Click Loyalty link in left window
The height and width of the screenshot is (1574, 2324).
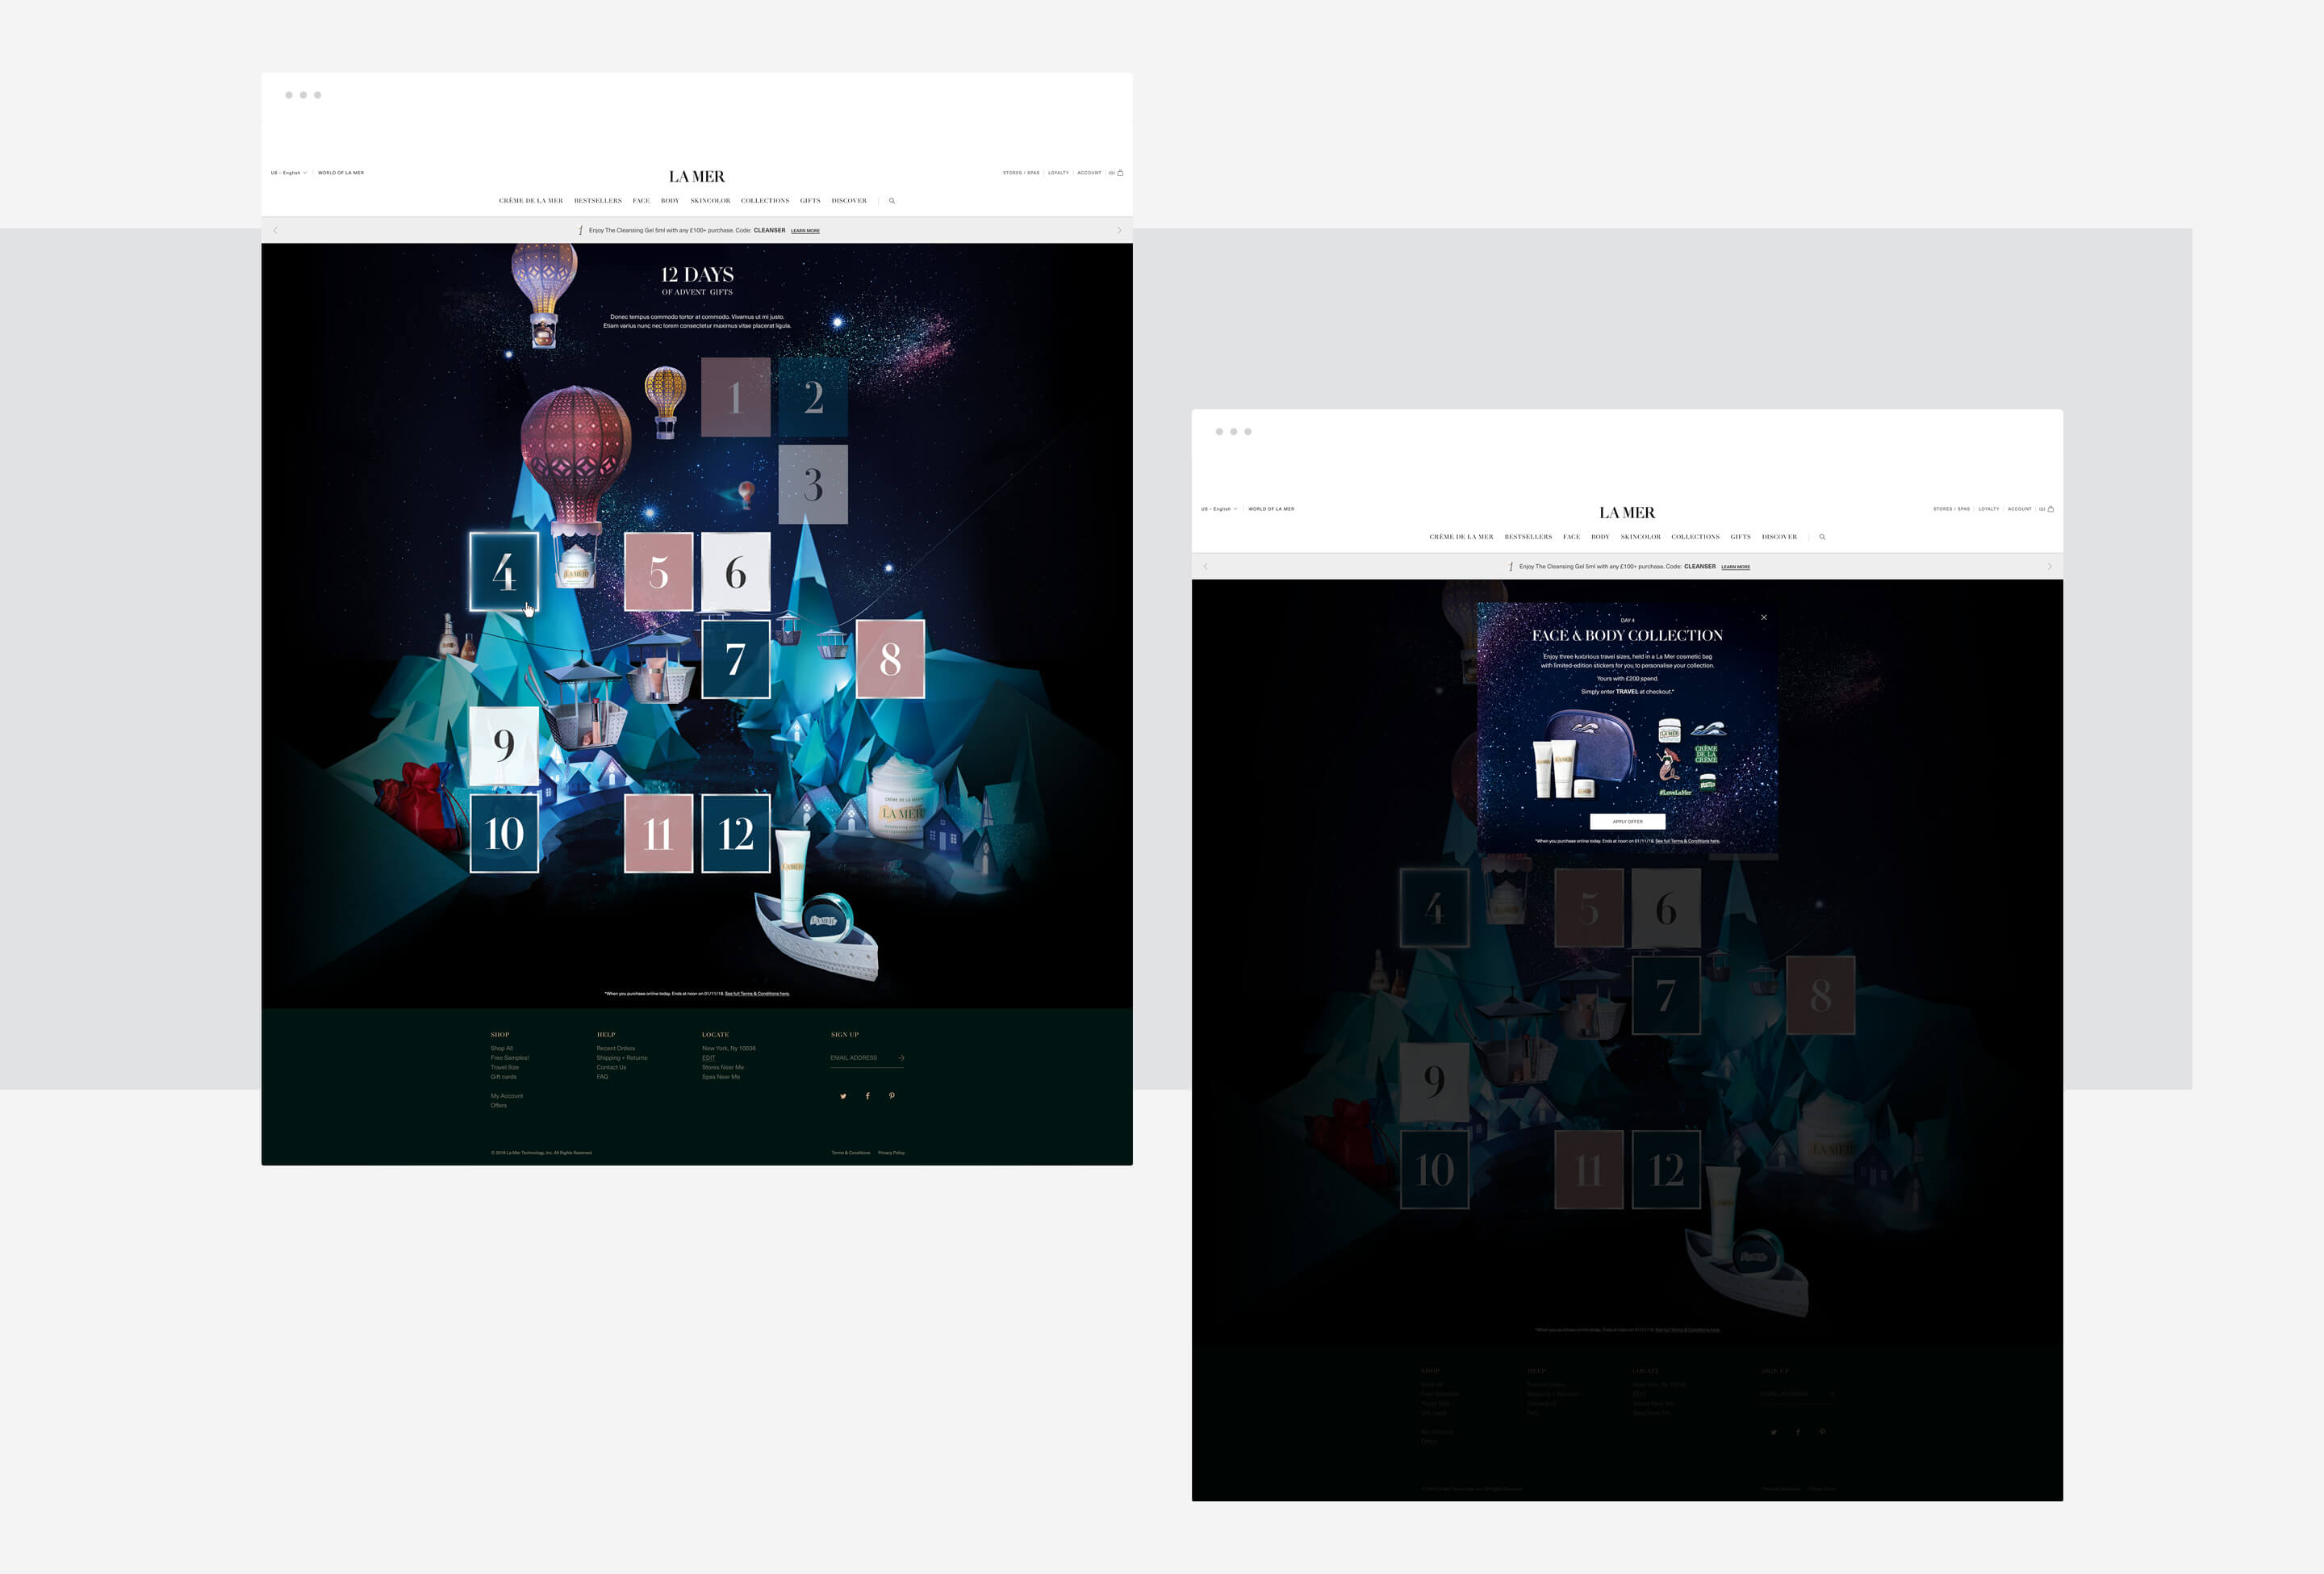pyautogui.click(x=1058, y=173)
